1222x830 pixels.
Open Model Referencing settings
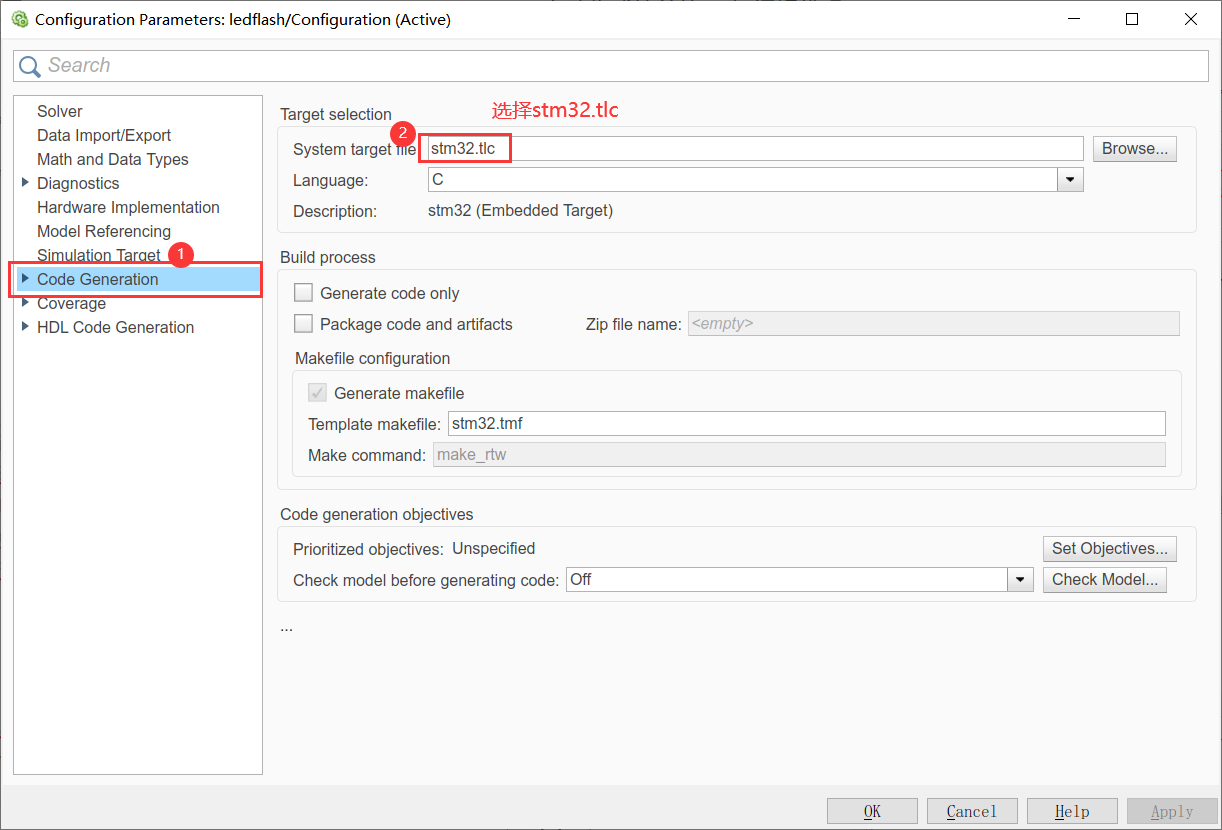tap(104, 231)
